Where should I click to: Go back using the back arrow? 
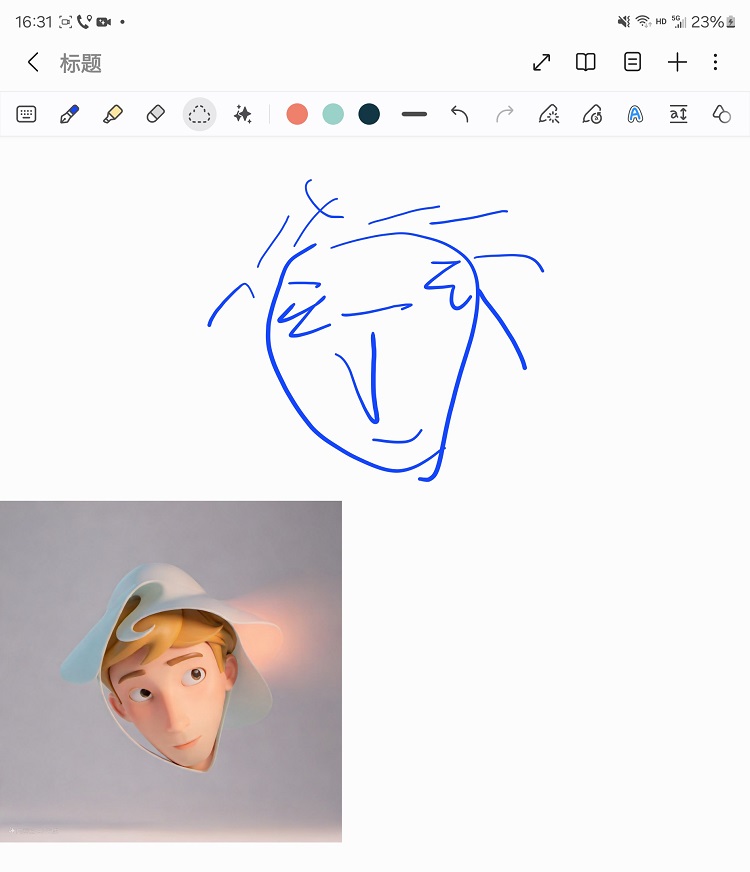tap(33, 62)
